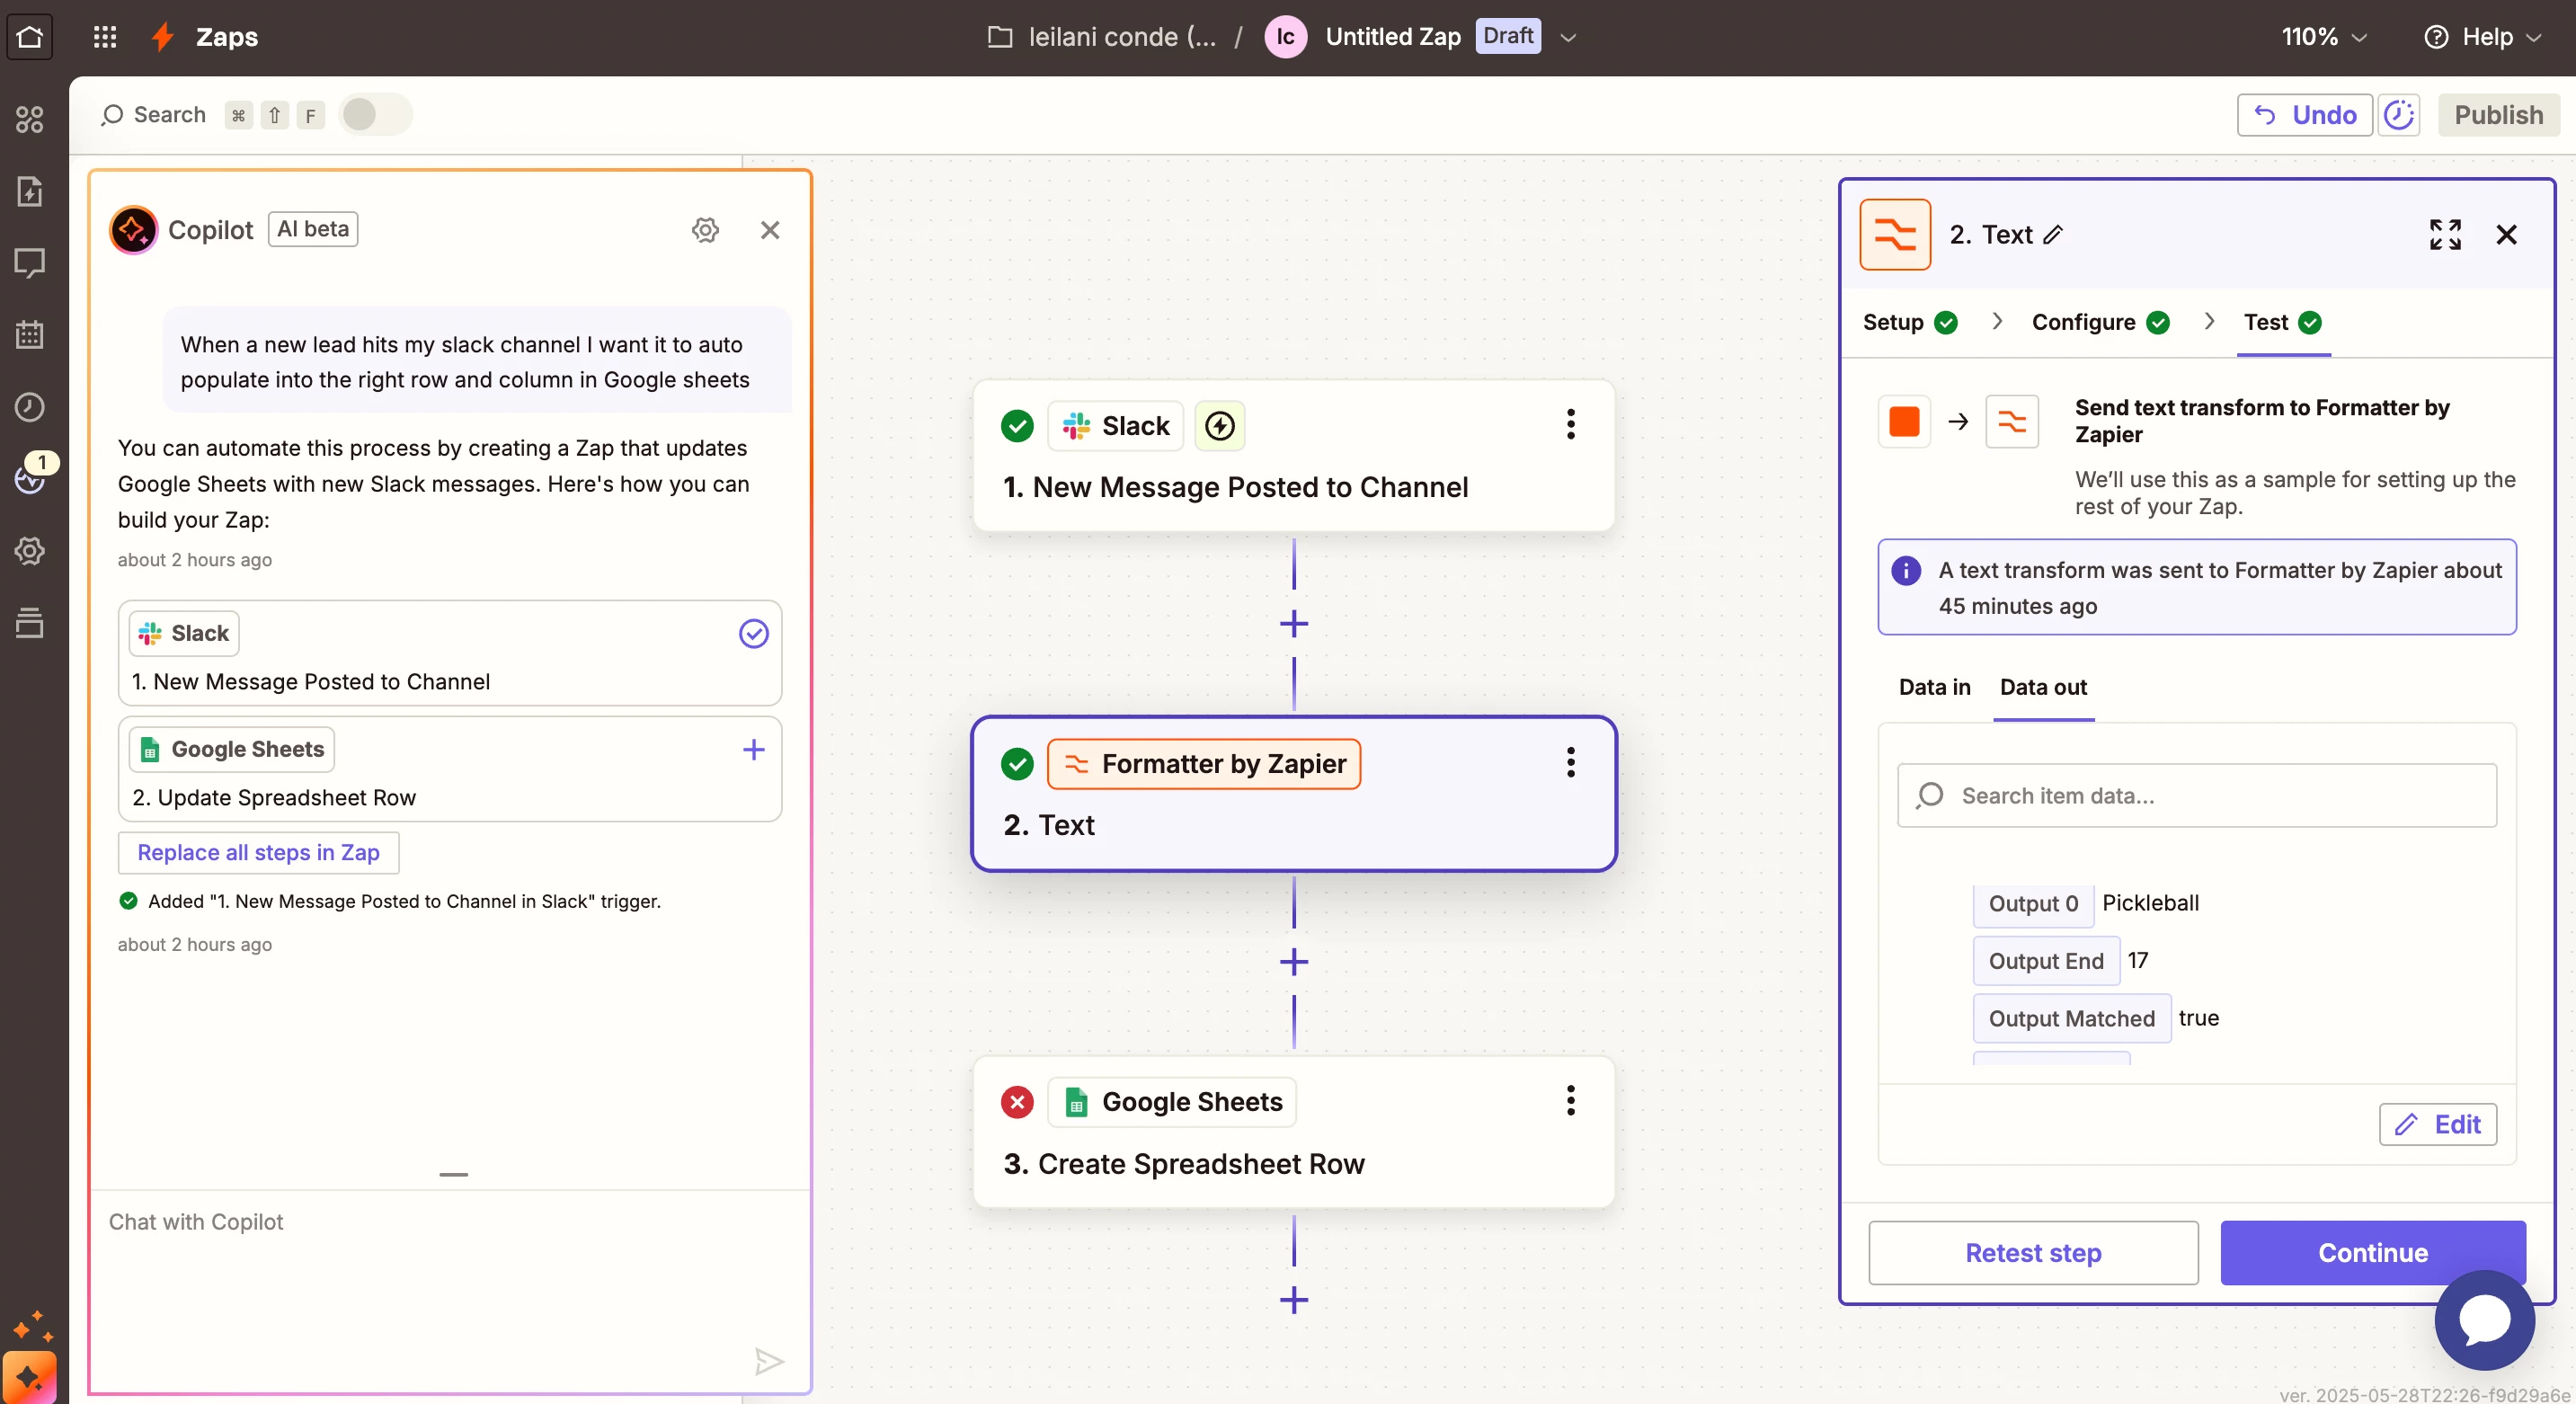
Task: Click the Output Matched field label
Action: 2071,1018
